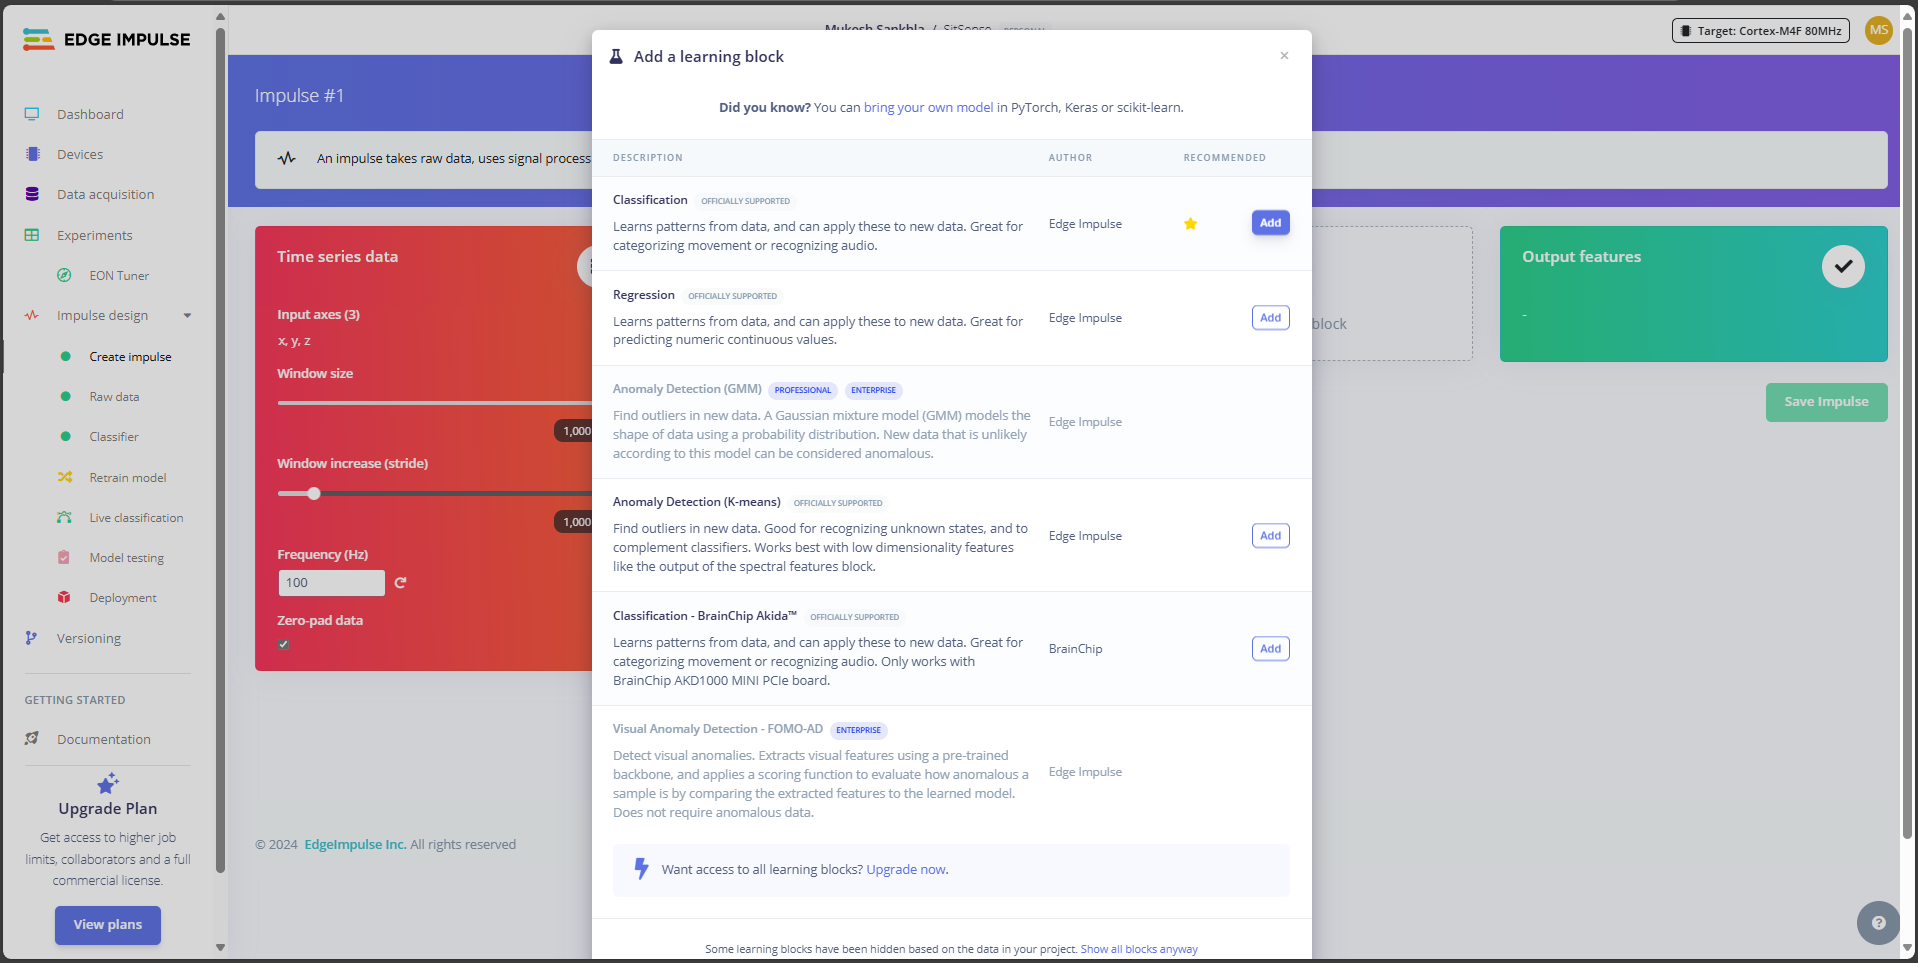This screenshot has height=963, width=1918.
Task: Click the Live classification icon
Action: coord(64,517)
